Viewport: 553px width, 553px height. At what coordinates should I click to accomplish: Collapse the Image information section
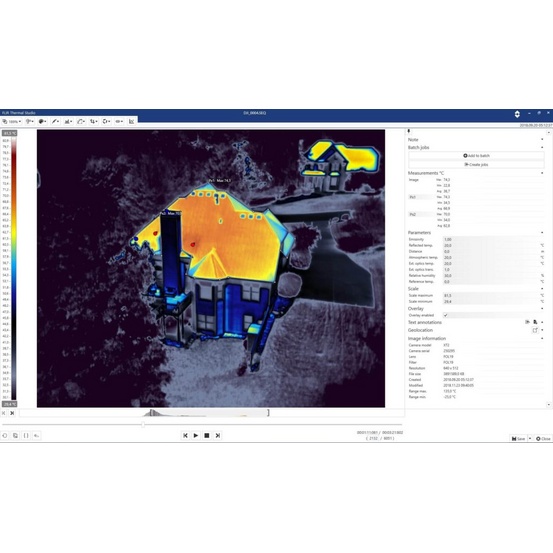point(542,339)
